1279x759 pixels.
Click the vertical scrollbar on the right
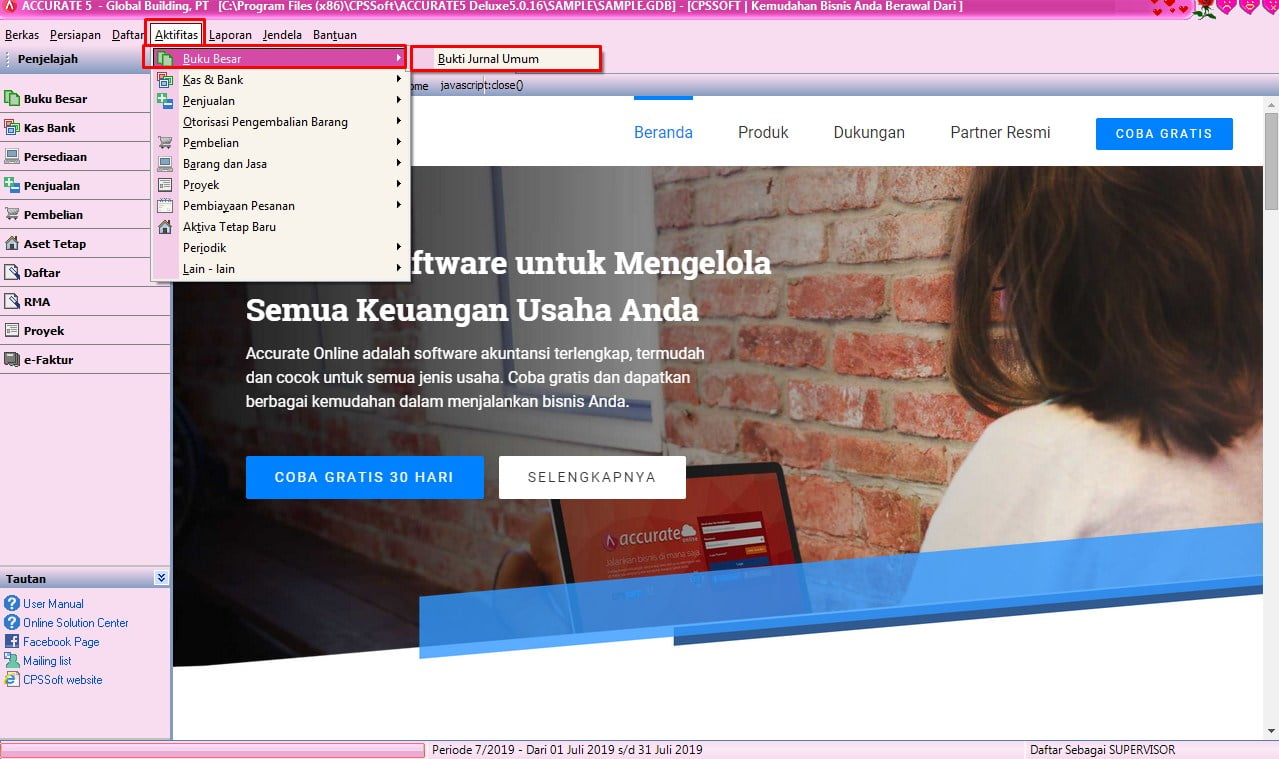click(1271, 400)
